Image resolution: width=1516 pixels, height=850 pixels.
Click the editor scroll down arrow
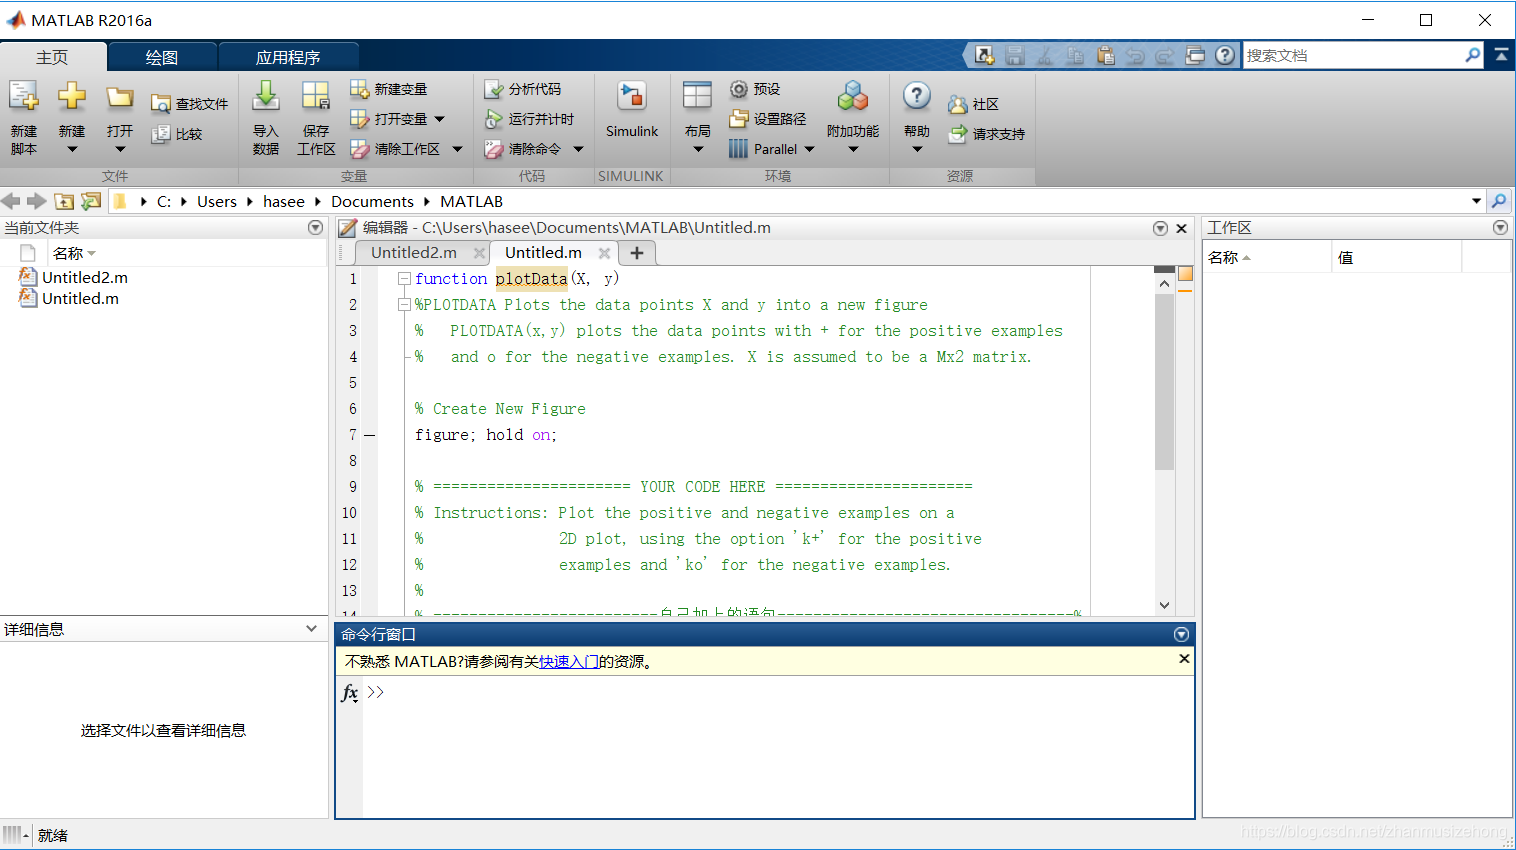coord(1164,605)
